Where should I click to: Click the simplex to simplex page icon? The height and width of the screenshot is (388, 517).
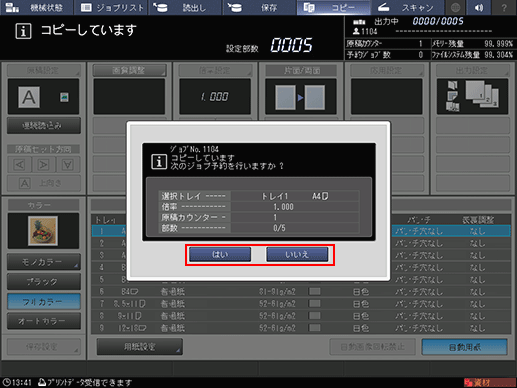pos(300,97)
